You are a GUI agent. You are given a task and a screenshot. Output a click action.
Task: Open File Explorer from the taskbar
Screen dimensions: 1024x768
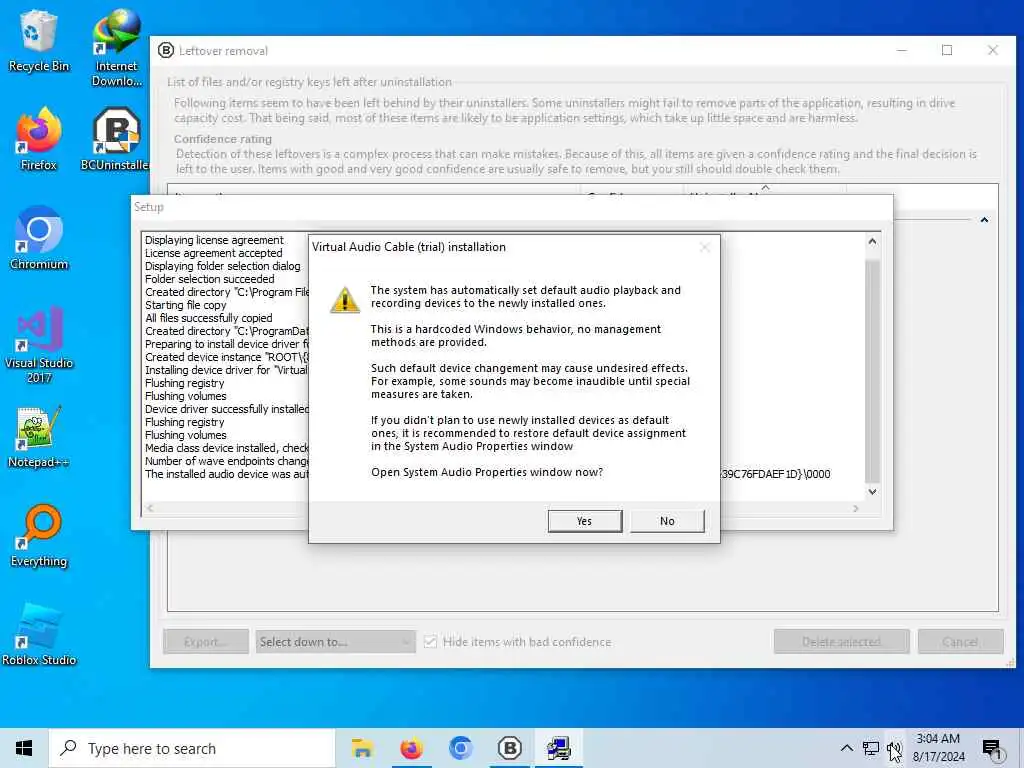tap(362, 748)
